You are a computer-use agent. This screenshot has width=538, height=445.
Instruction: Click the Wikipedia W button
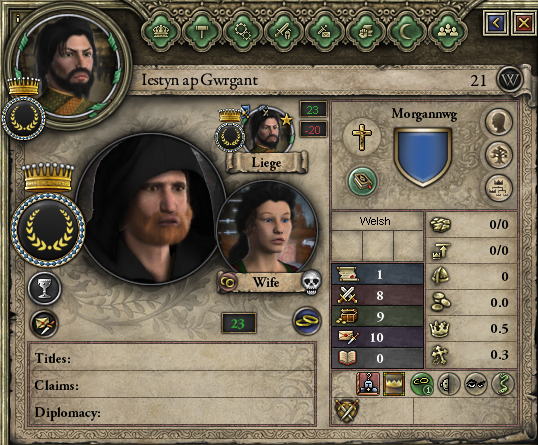click(510, 80)
